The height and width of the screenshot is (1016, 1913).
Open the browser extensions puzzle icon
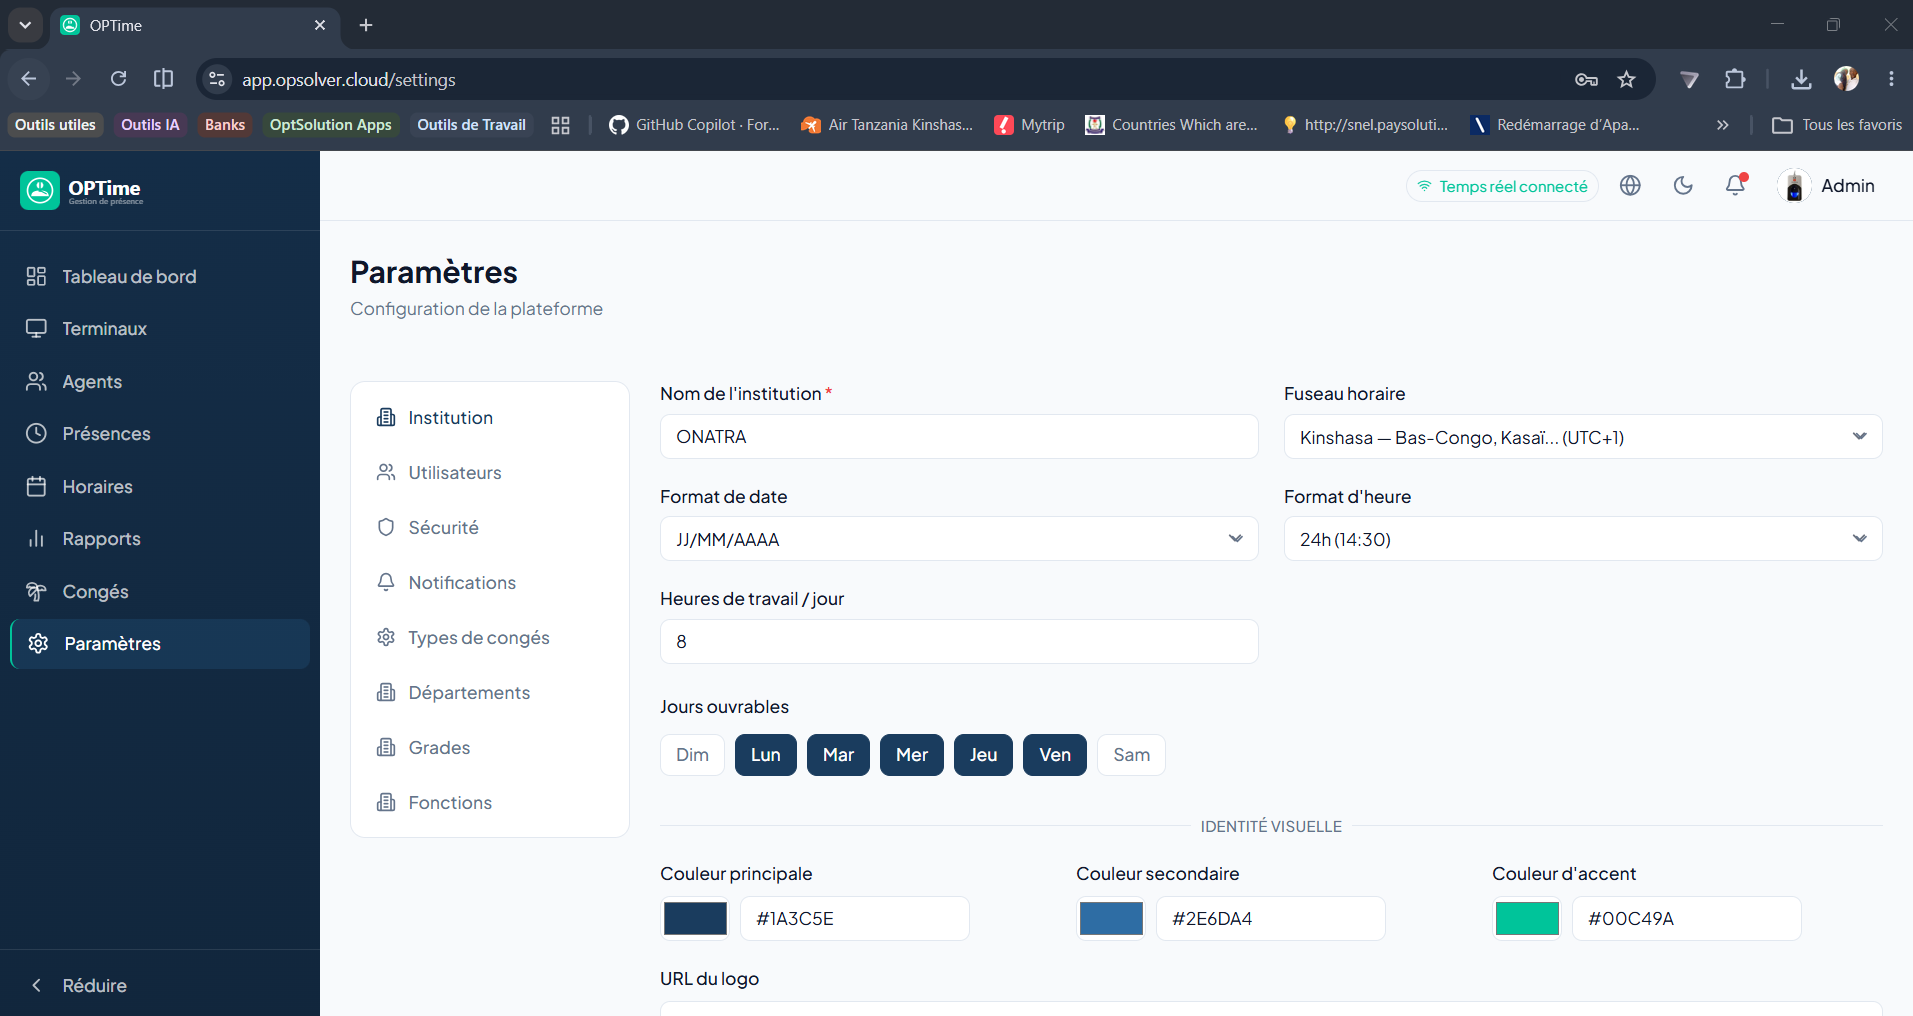click(1736, 79)
